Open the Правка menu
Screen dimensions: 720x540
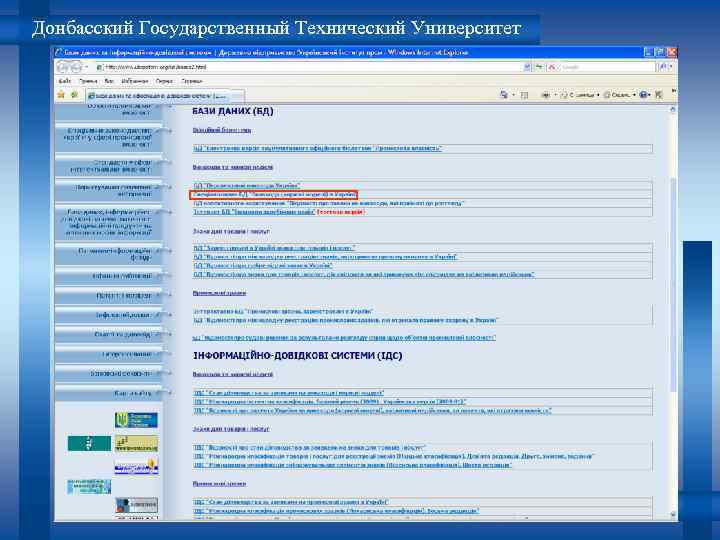click(x=88, y=81)
